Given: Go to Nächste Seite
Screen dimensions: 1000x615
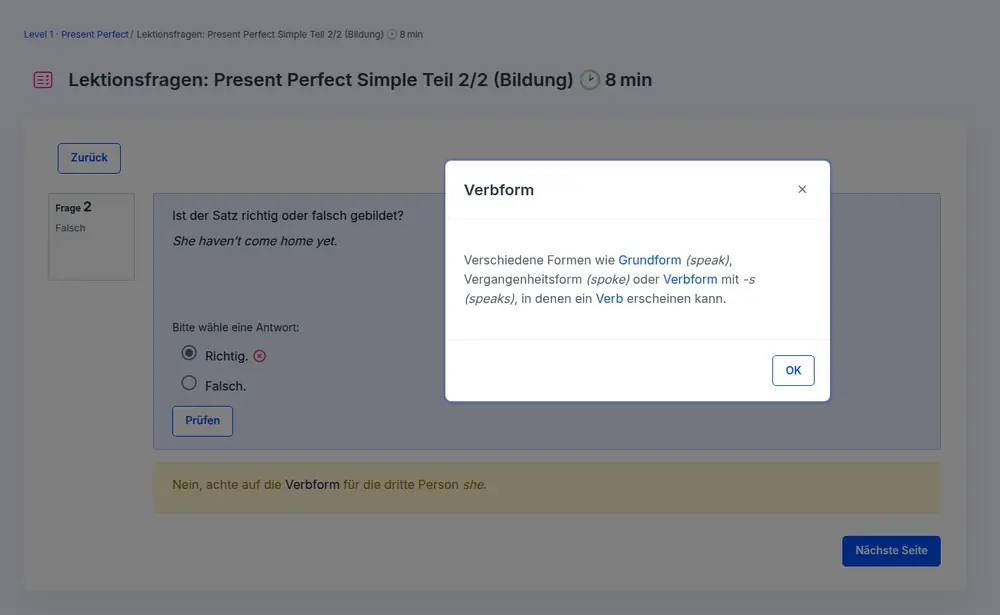Looking at the screenshot, I should (x=891, y=551).
